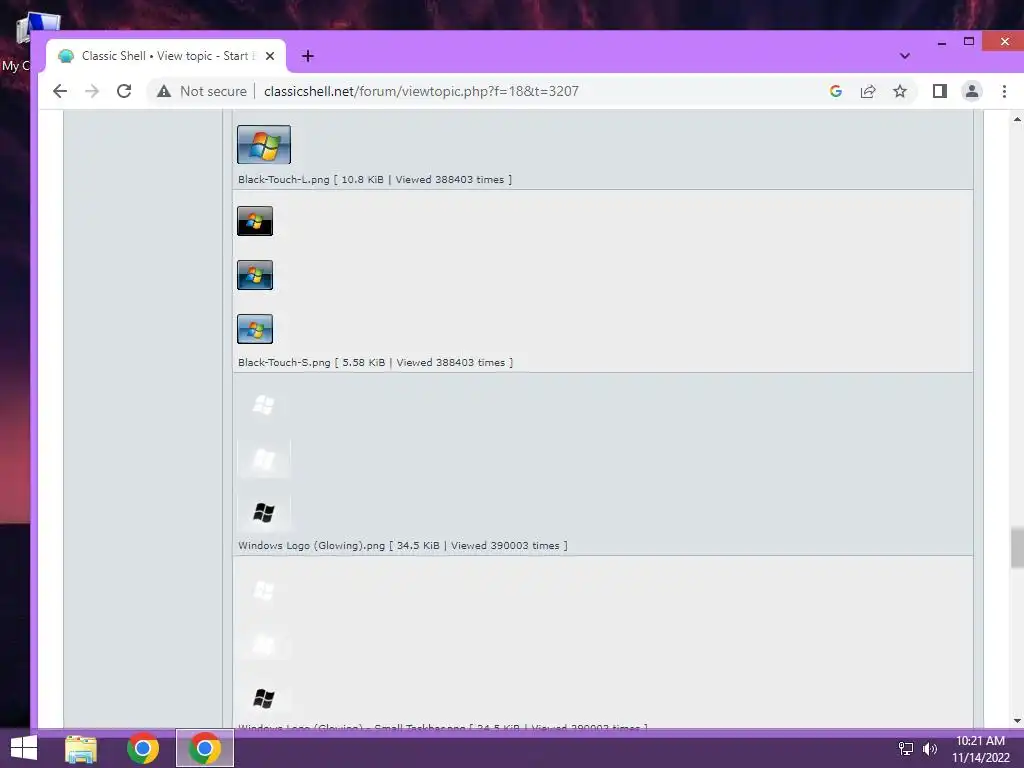Click the Windows Logo (Glowing).png caption
Viewport: 1024px width, 768px height.
(403, 545)
